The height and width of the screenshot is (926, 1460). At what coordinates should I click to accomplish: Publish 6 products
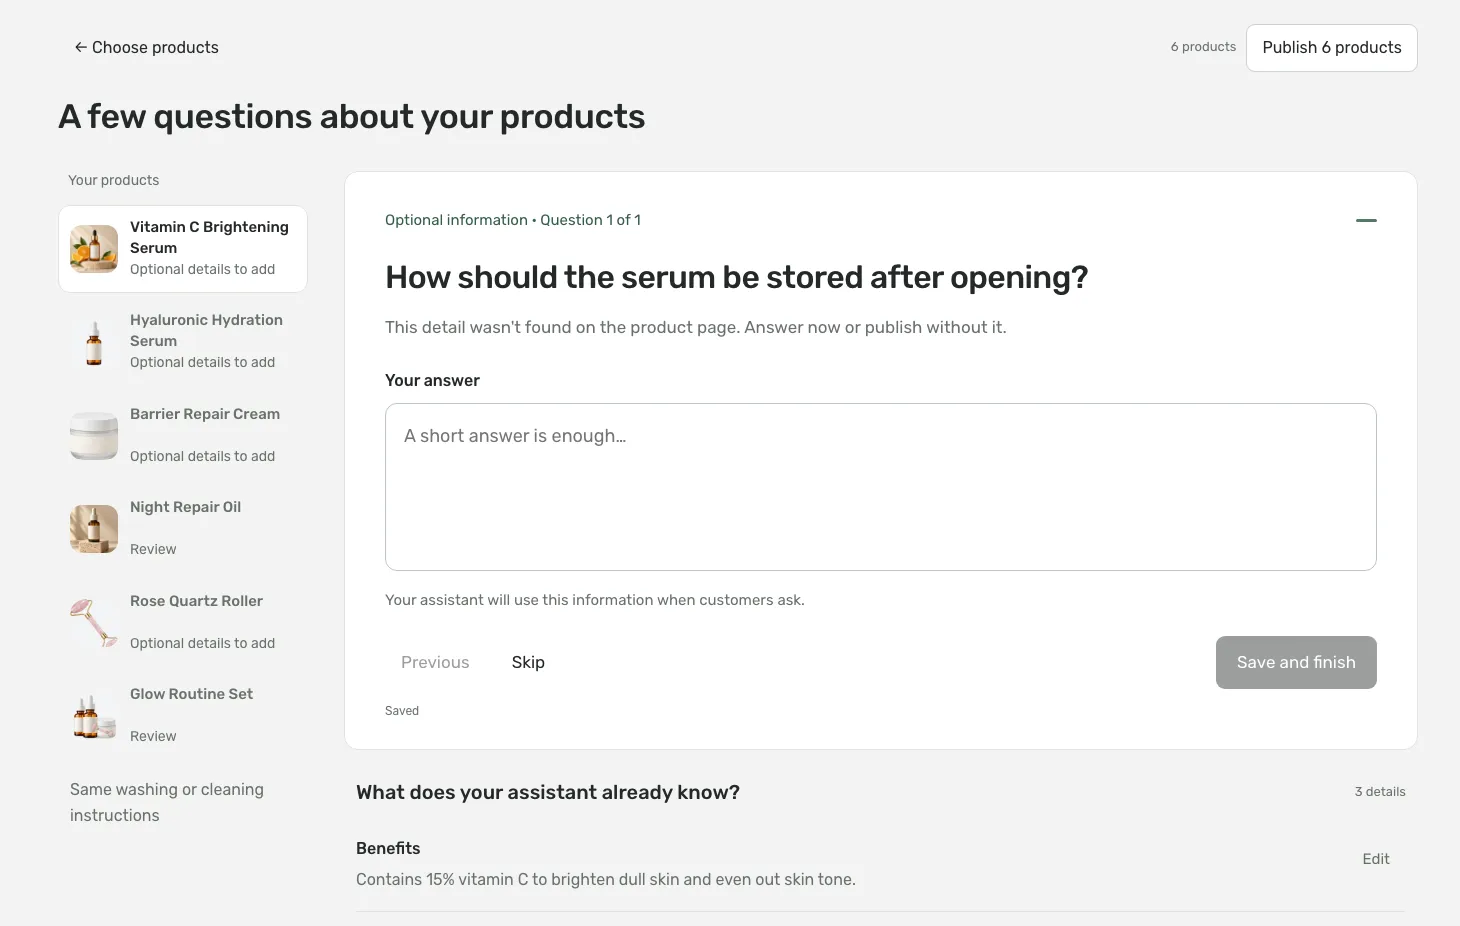click(1332, 48)
